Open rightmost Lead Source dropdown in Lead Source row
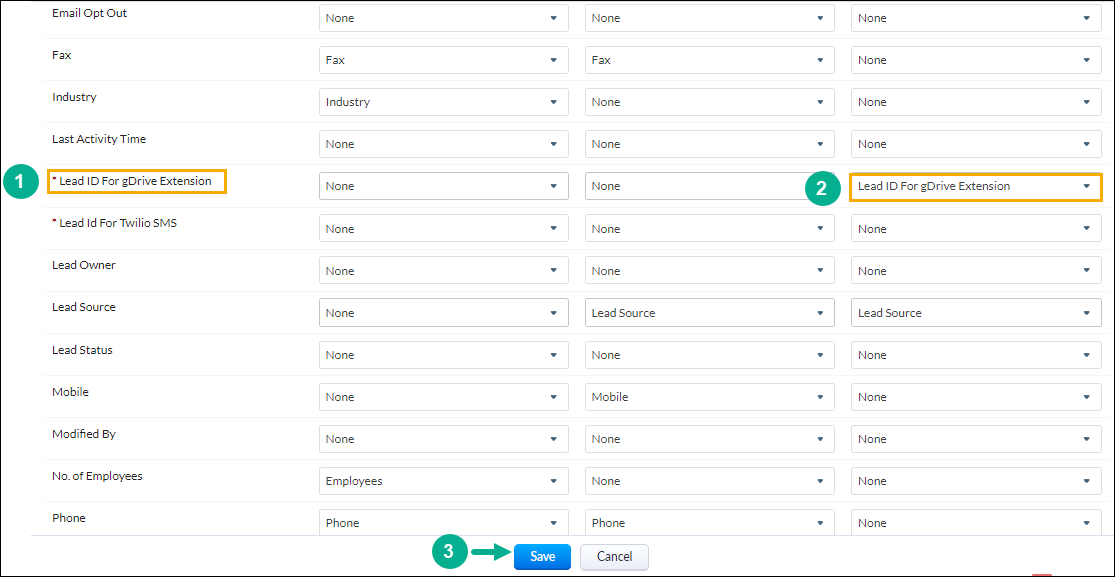 [976, 313]
